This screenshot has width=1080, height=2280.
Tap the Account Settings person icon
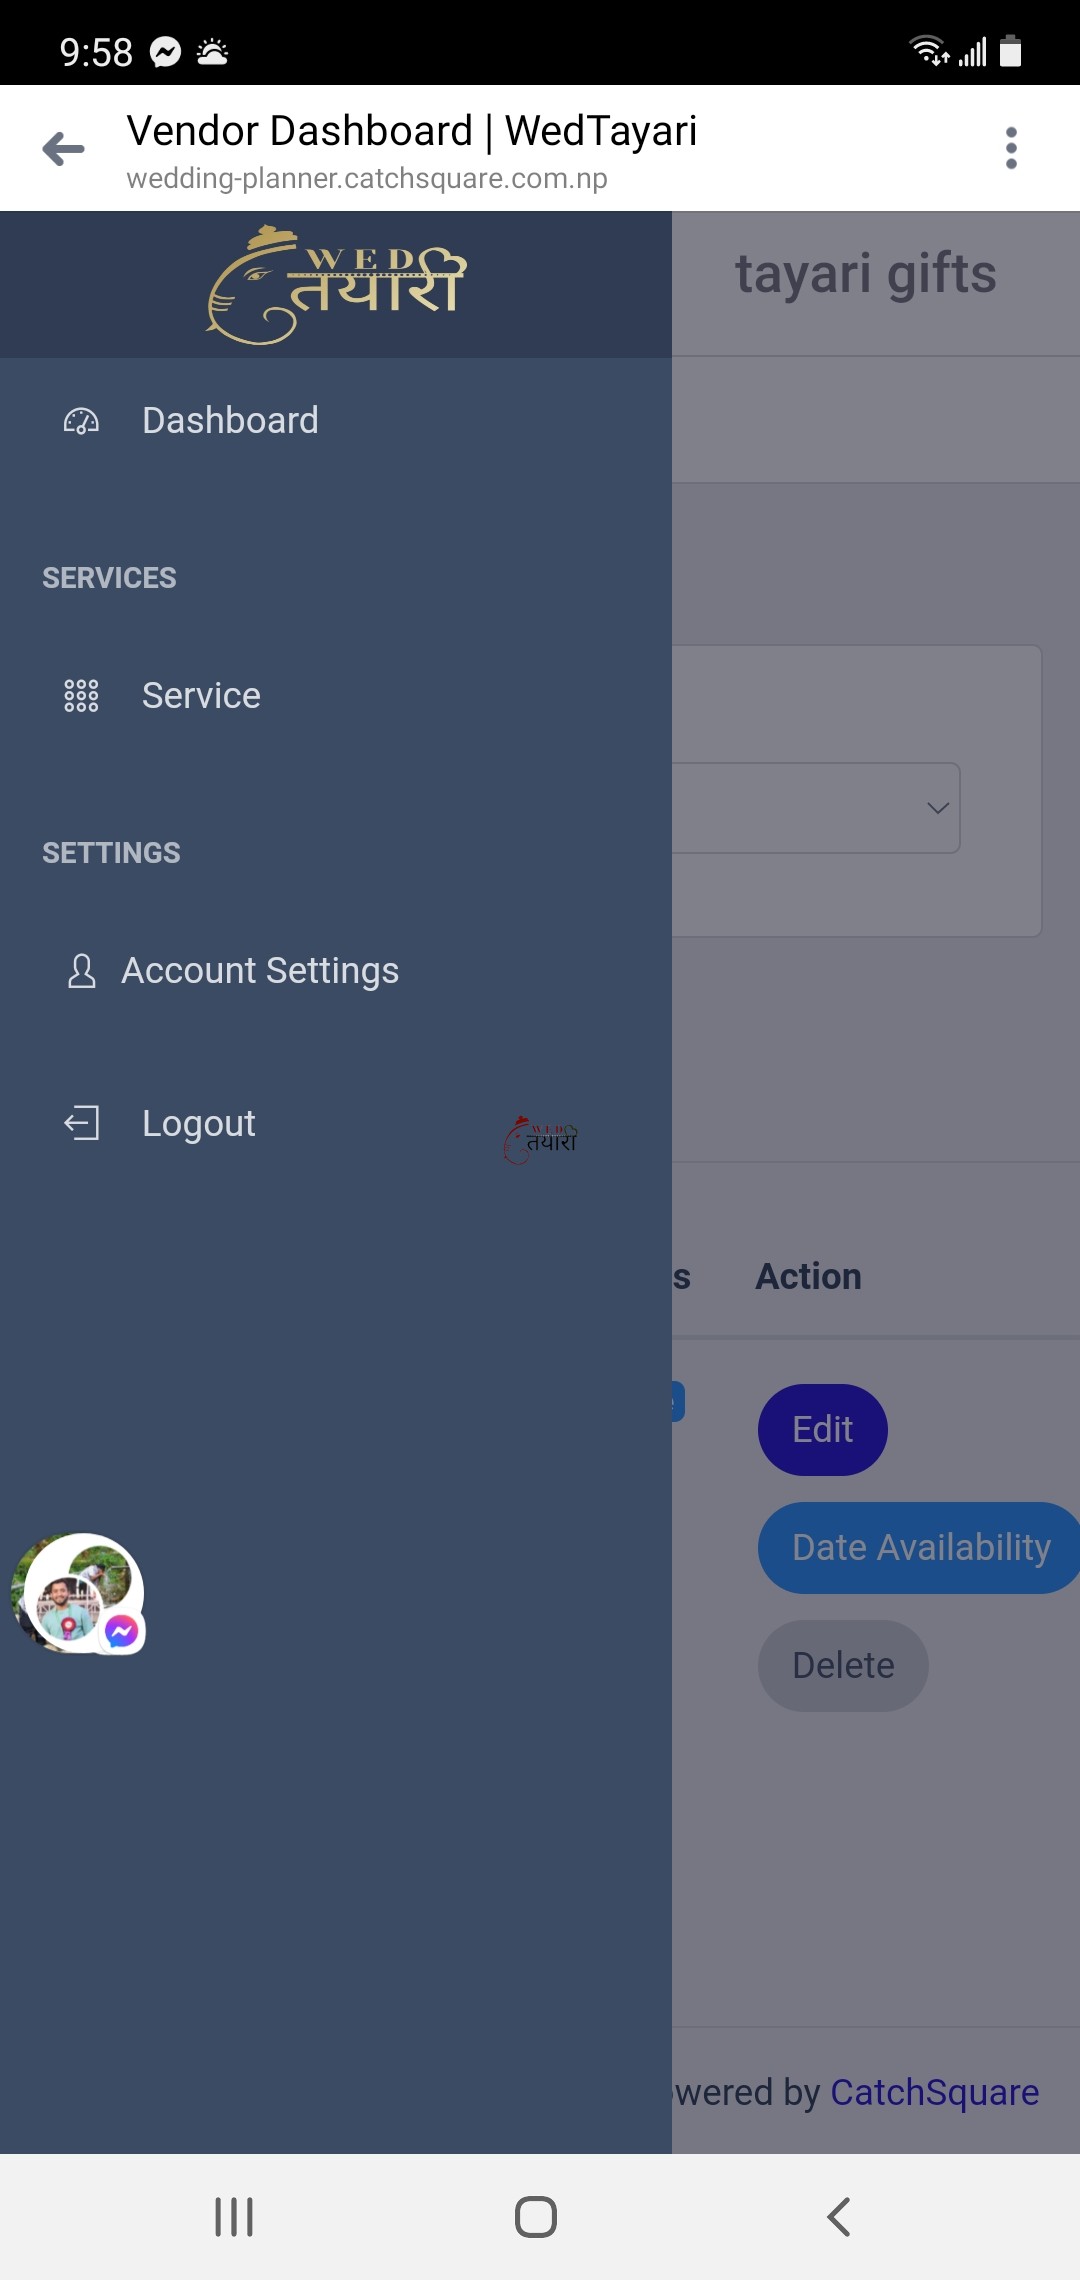81,971
